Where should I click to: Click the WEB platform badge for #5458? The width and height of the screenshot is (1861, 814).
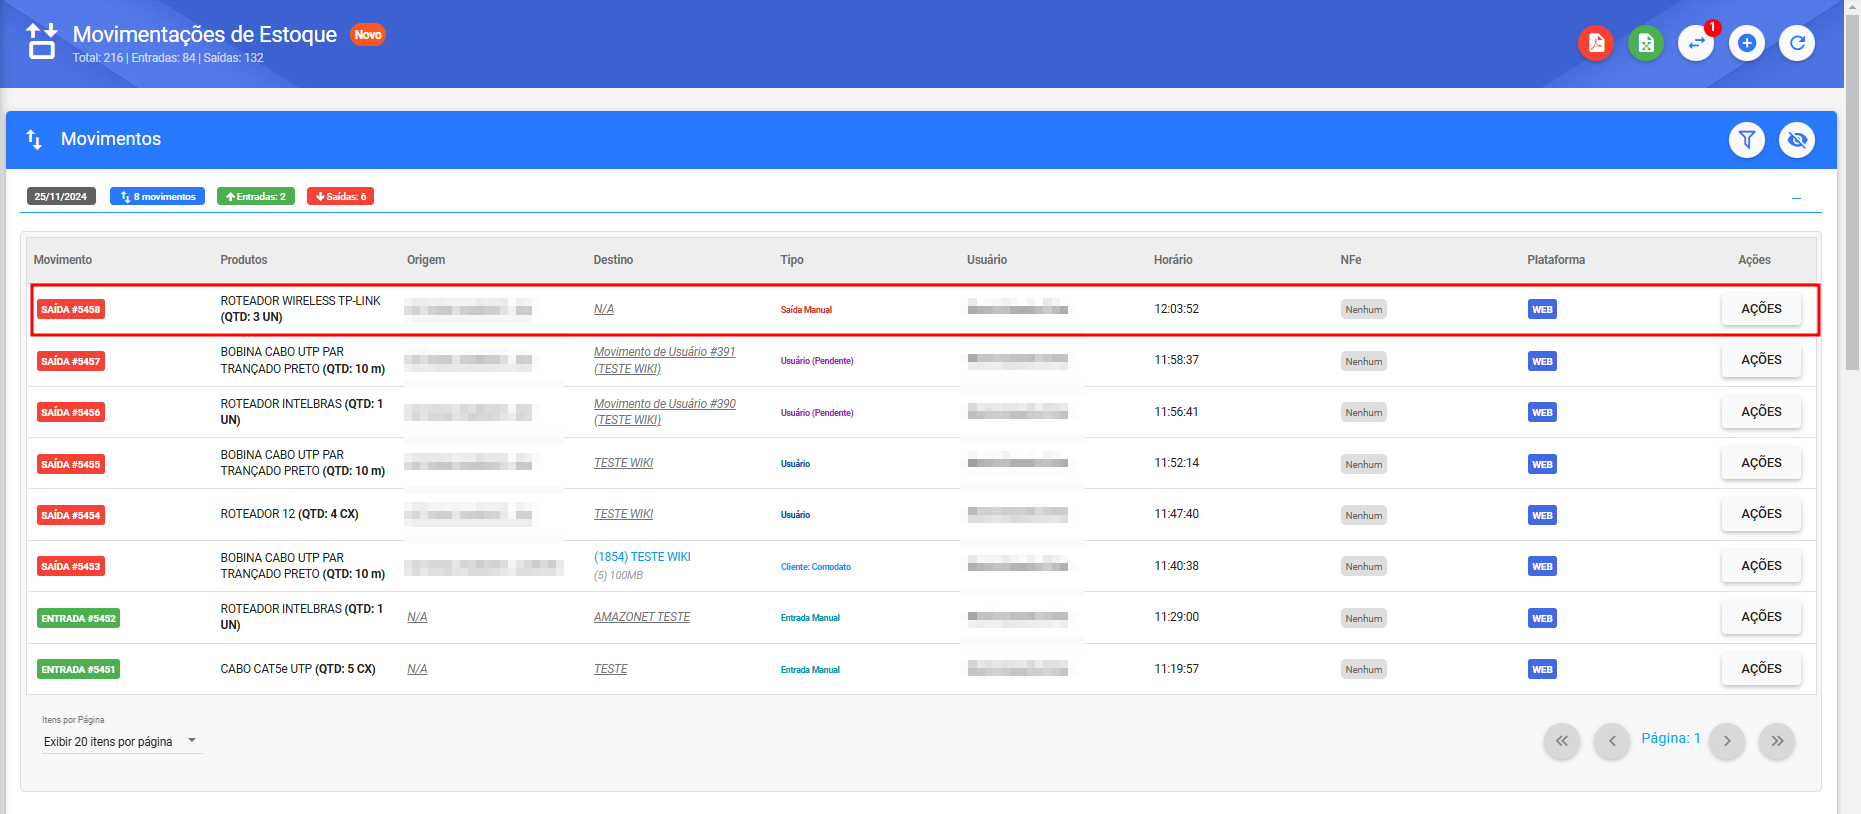tap(1542, 310)
